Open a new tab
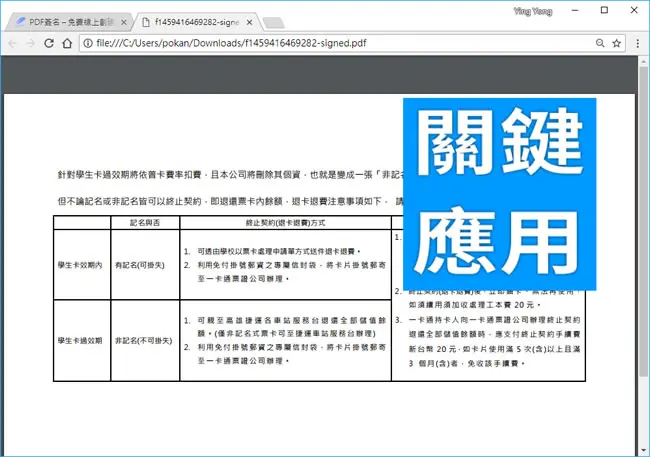The height and width of the screenshot is (457, 650). pos(274,23)
